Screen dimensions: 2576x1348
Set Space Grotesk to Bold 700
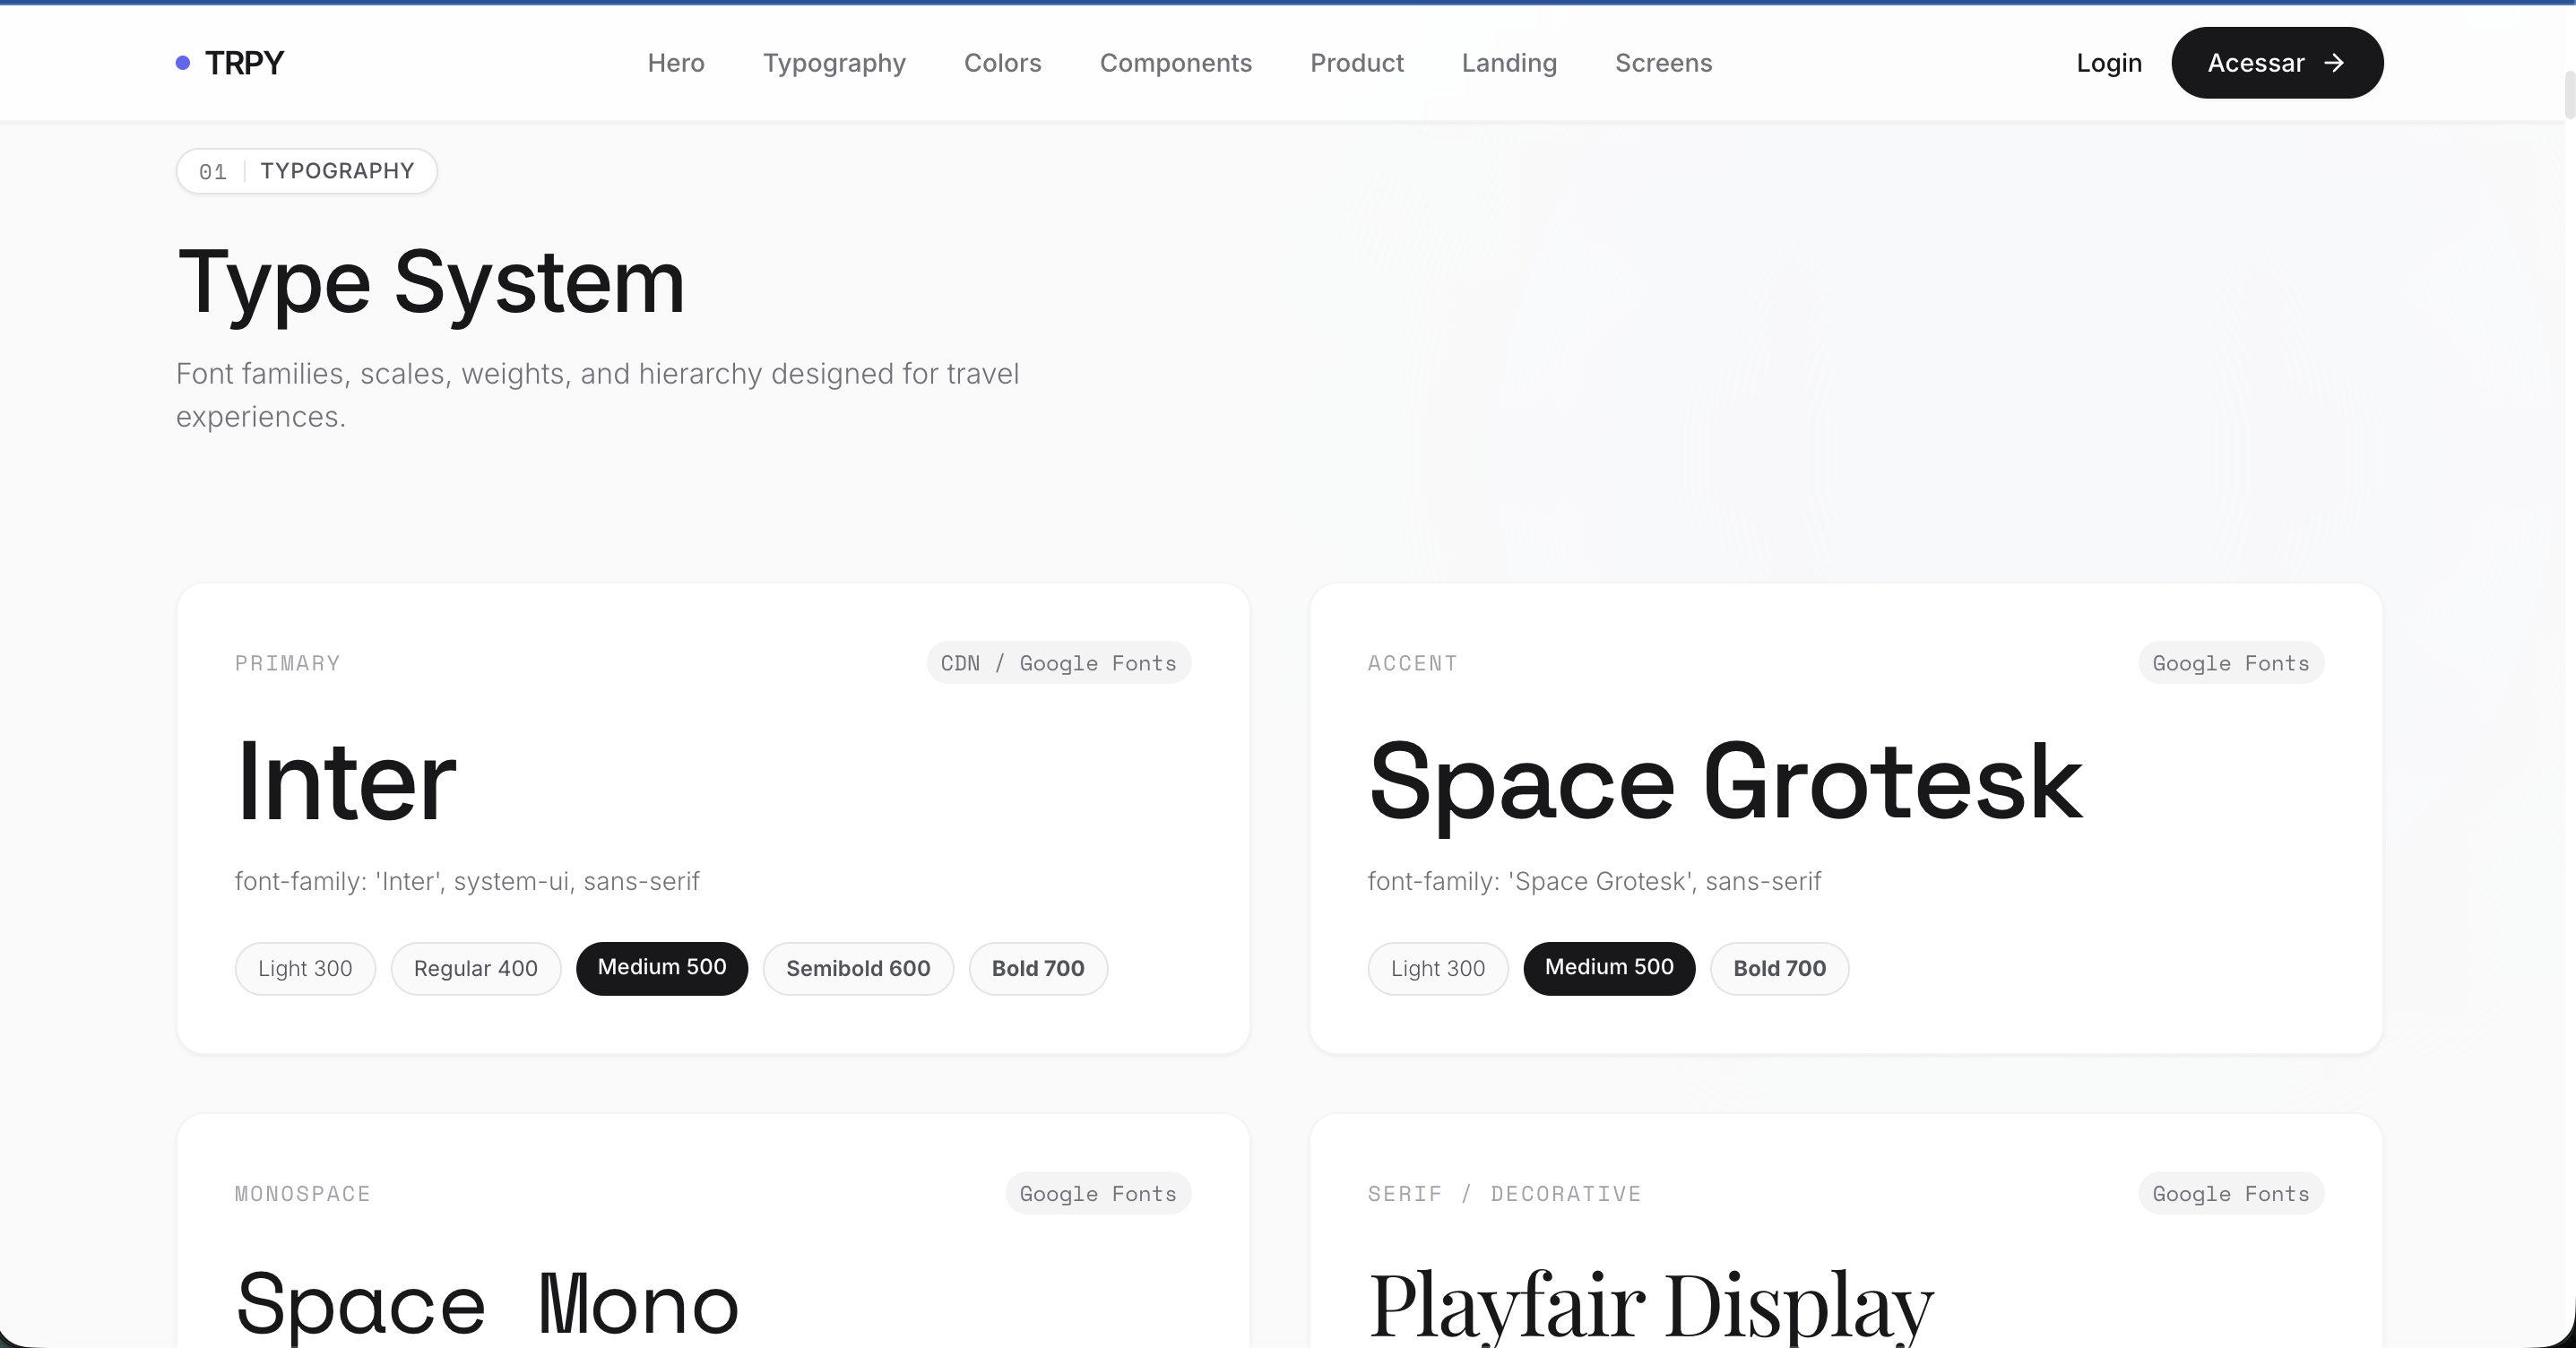[x=1780, y=969]
